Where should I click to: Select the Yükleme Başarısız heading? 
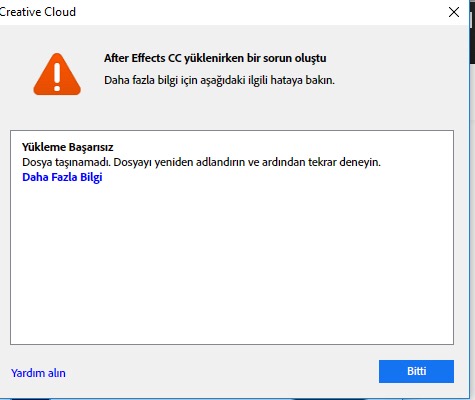tap(68, 147)
